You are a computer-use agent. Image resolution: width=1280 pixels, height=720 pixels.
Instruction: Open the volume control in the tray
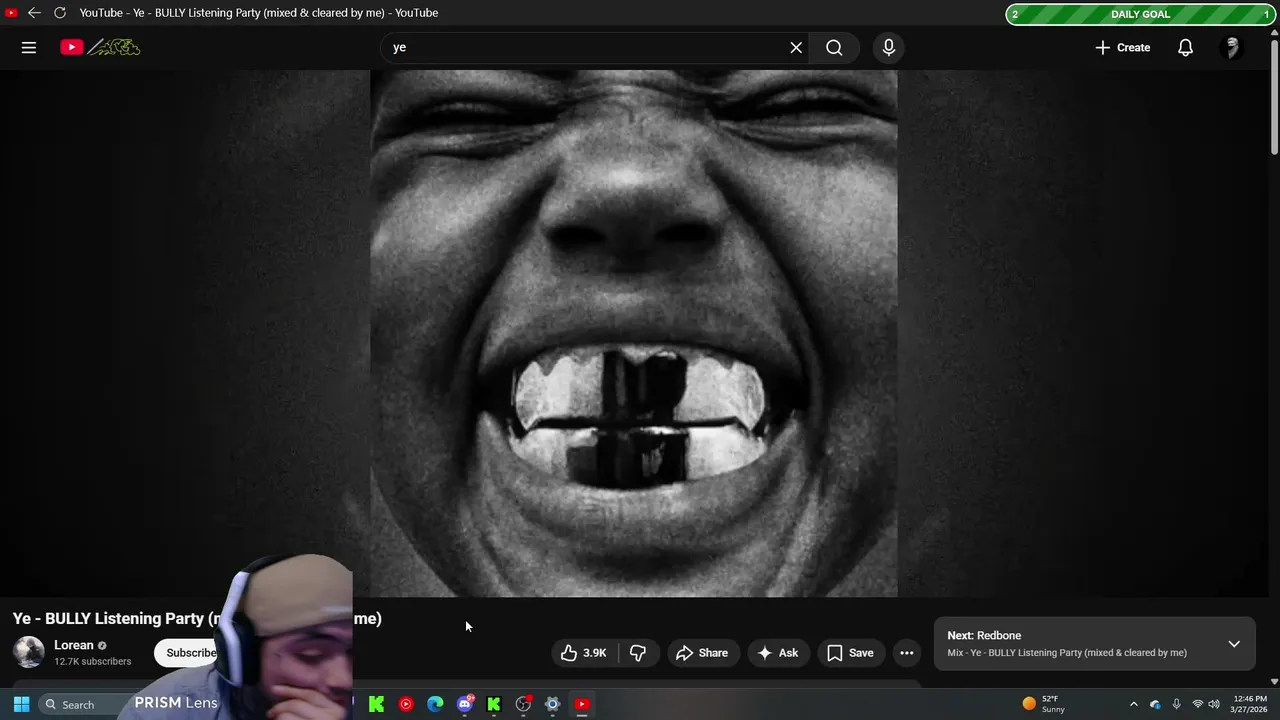1214,704
